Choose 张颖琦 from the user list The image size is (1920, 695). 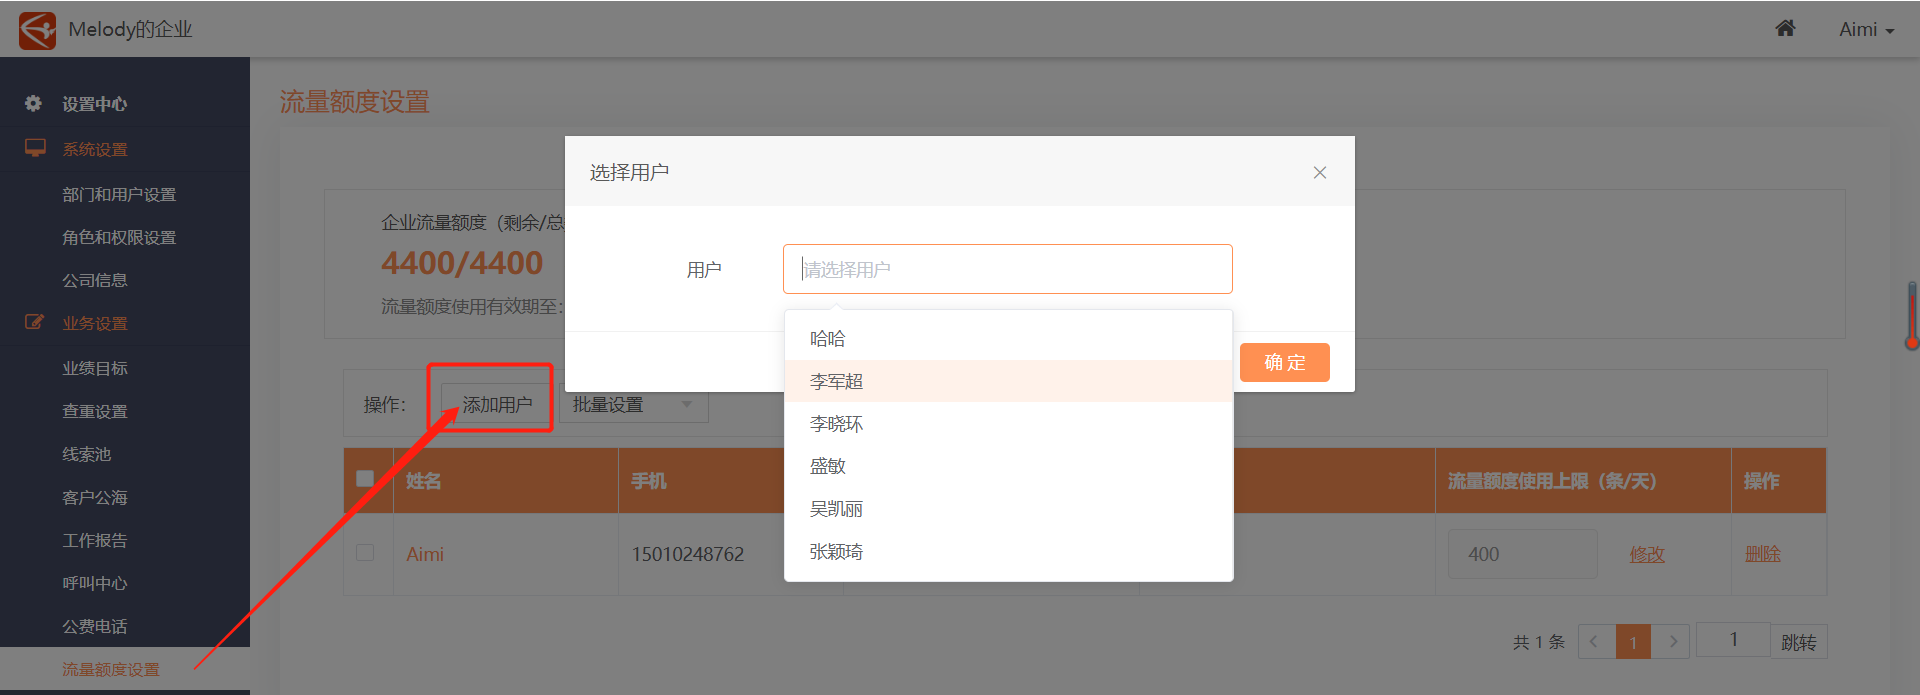coord(837,552)
